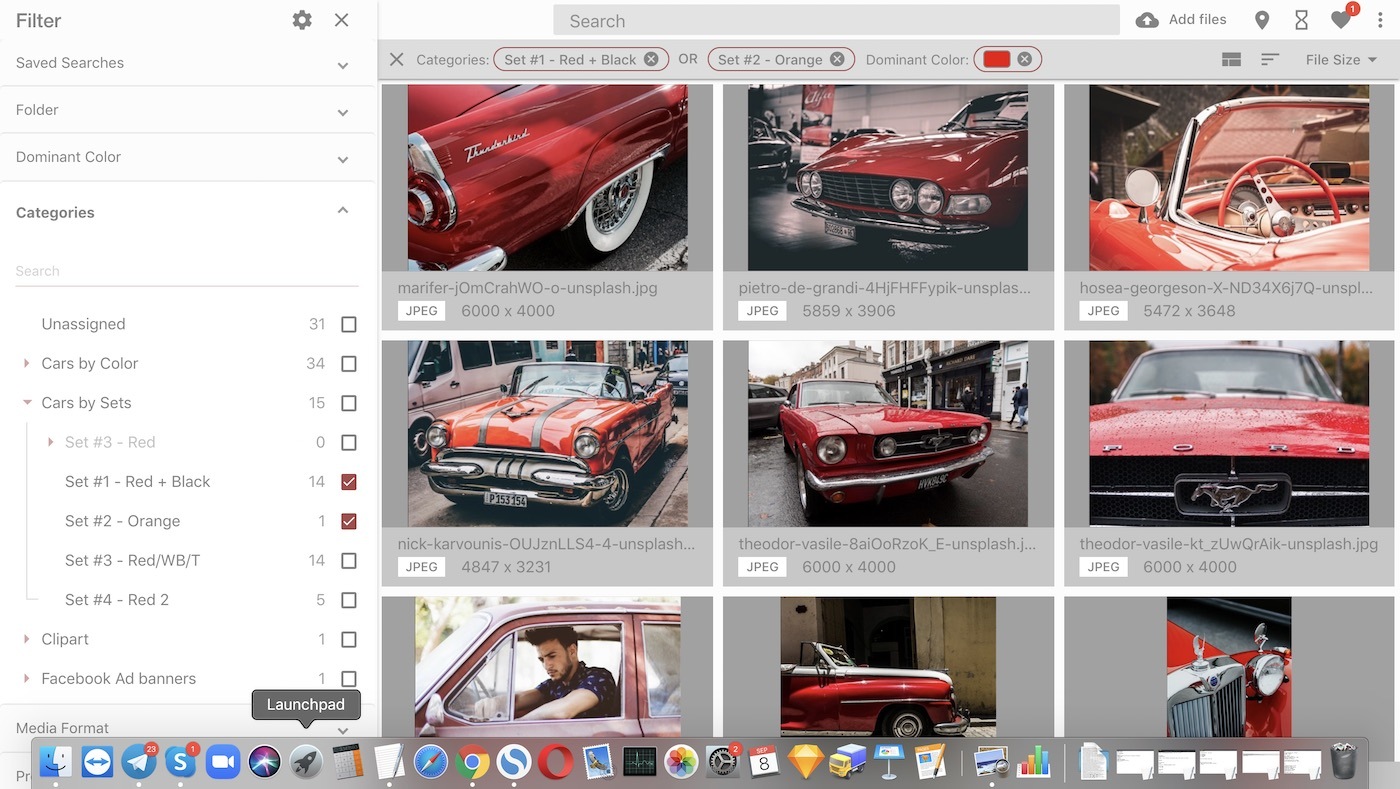The width and height of the screenshot is (1400, 789).
Task: Open filter settings gear icon
Action: click(302, 20)
